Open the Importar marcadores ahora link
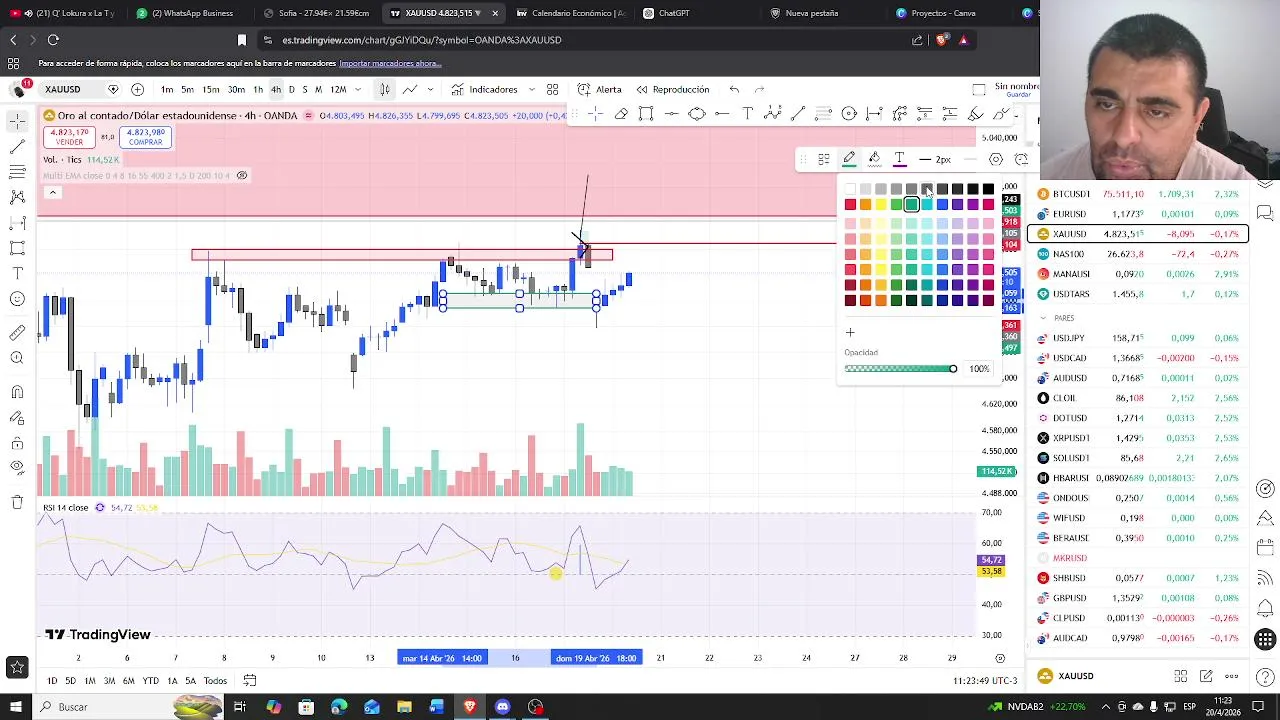This screenshot has height=720, width=1280. (390, 63)
